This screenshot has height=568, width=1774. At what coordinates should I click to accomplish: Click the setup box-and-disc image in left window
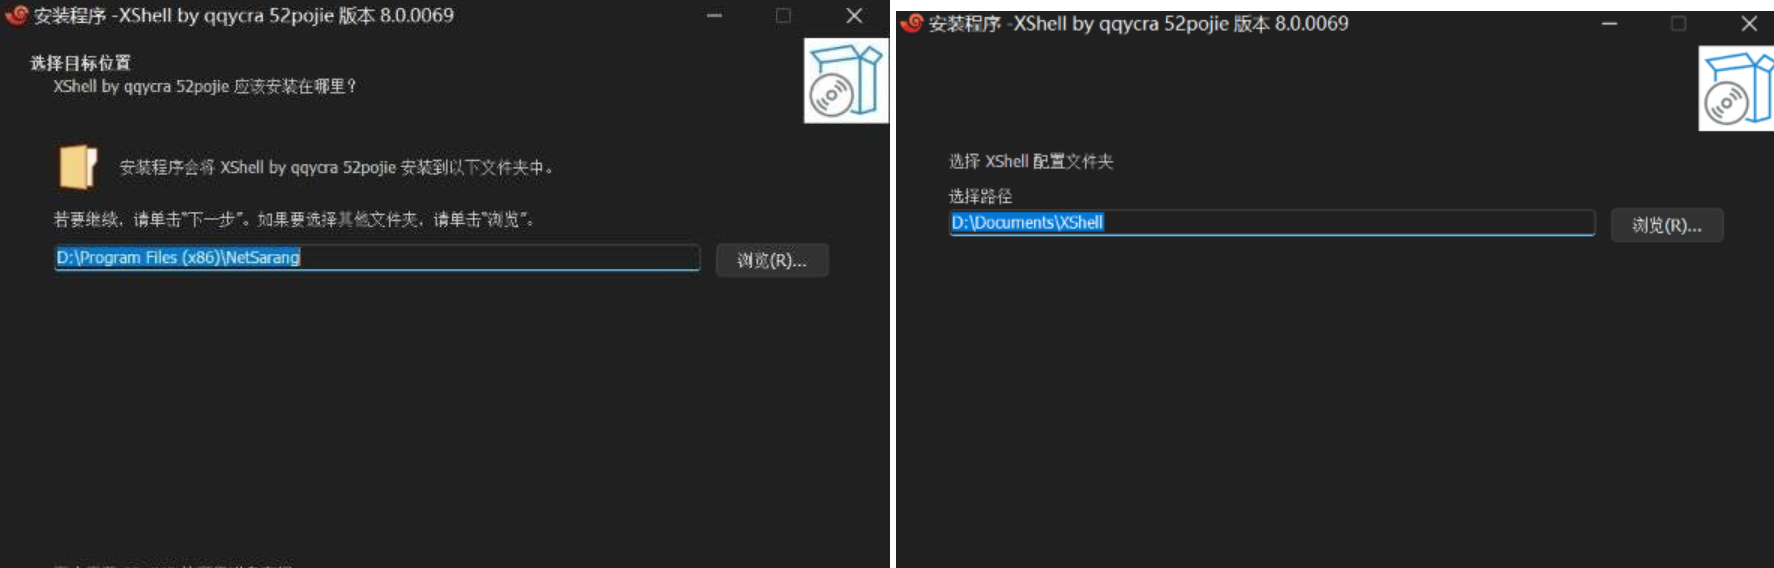point(846,81)
